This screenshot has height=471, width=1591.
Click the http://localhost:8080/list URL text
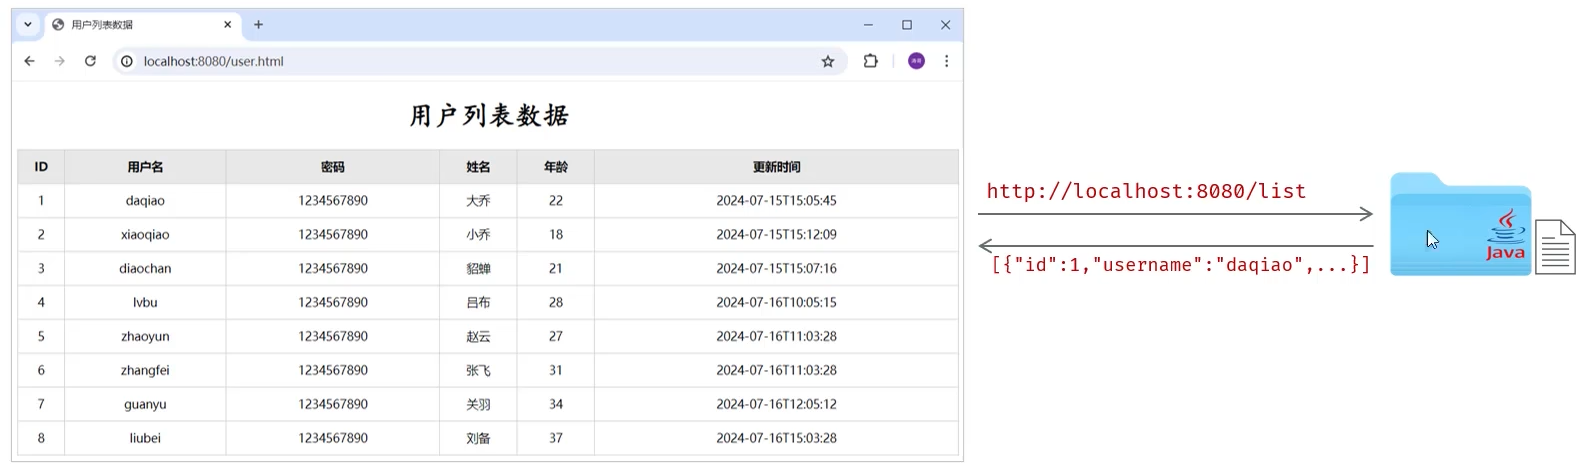[1146, 191]
